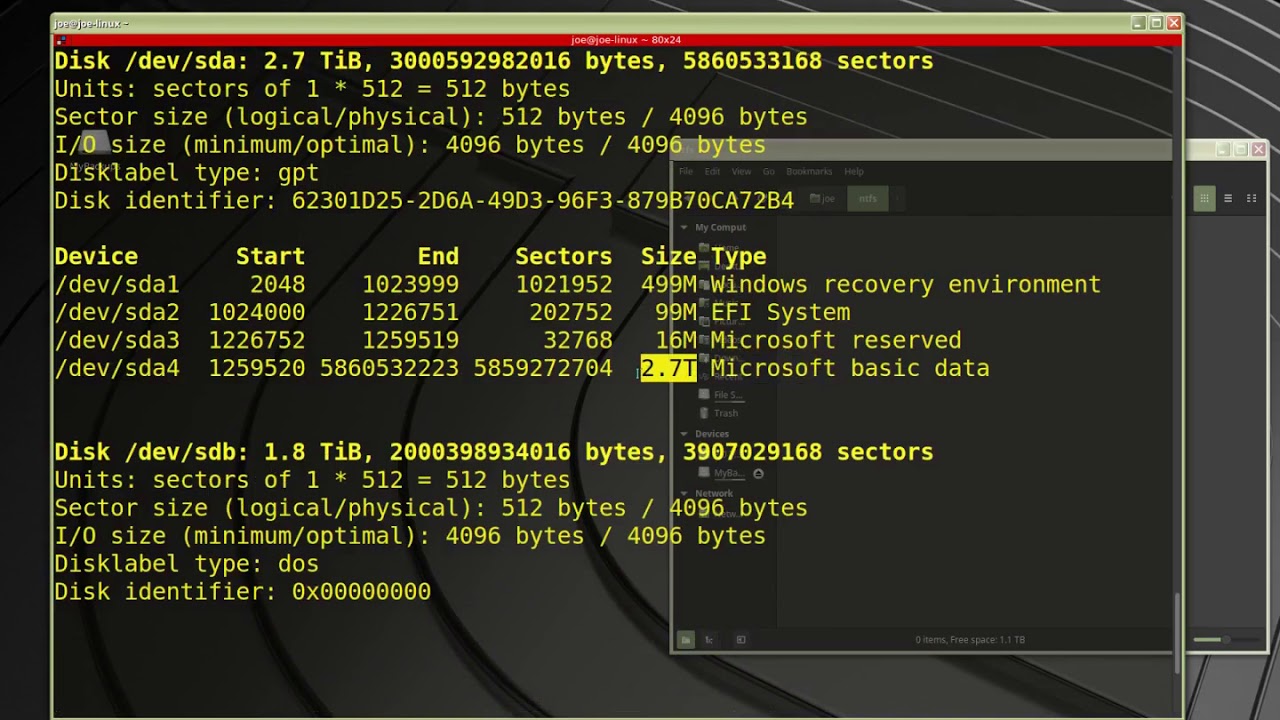The height and width of the screenshot is (720, 1280).
Task: Click the /dev/sda2 device entry
Action: coord(117,313)
